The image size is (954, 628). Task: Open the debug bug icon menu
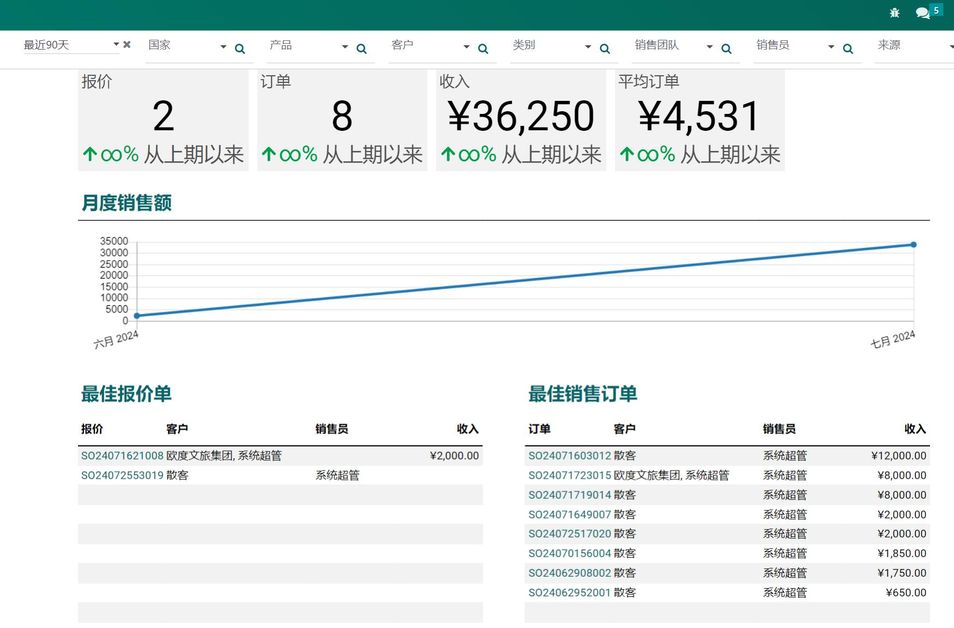click(x=894, y=12)
